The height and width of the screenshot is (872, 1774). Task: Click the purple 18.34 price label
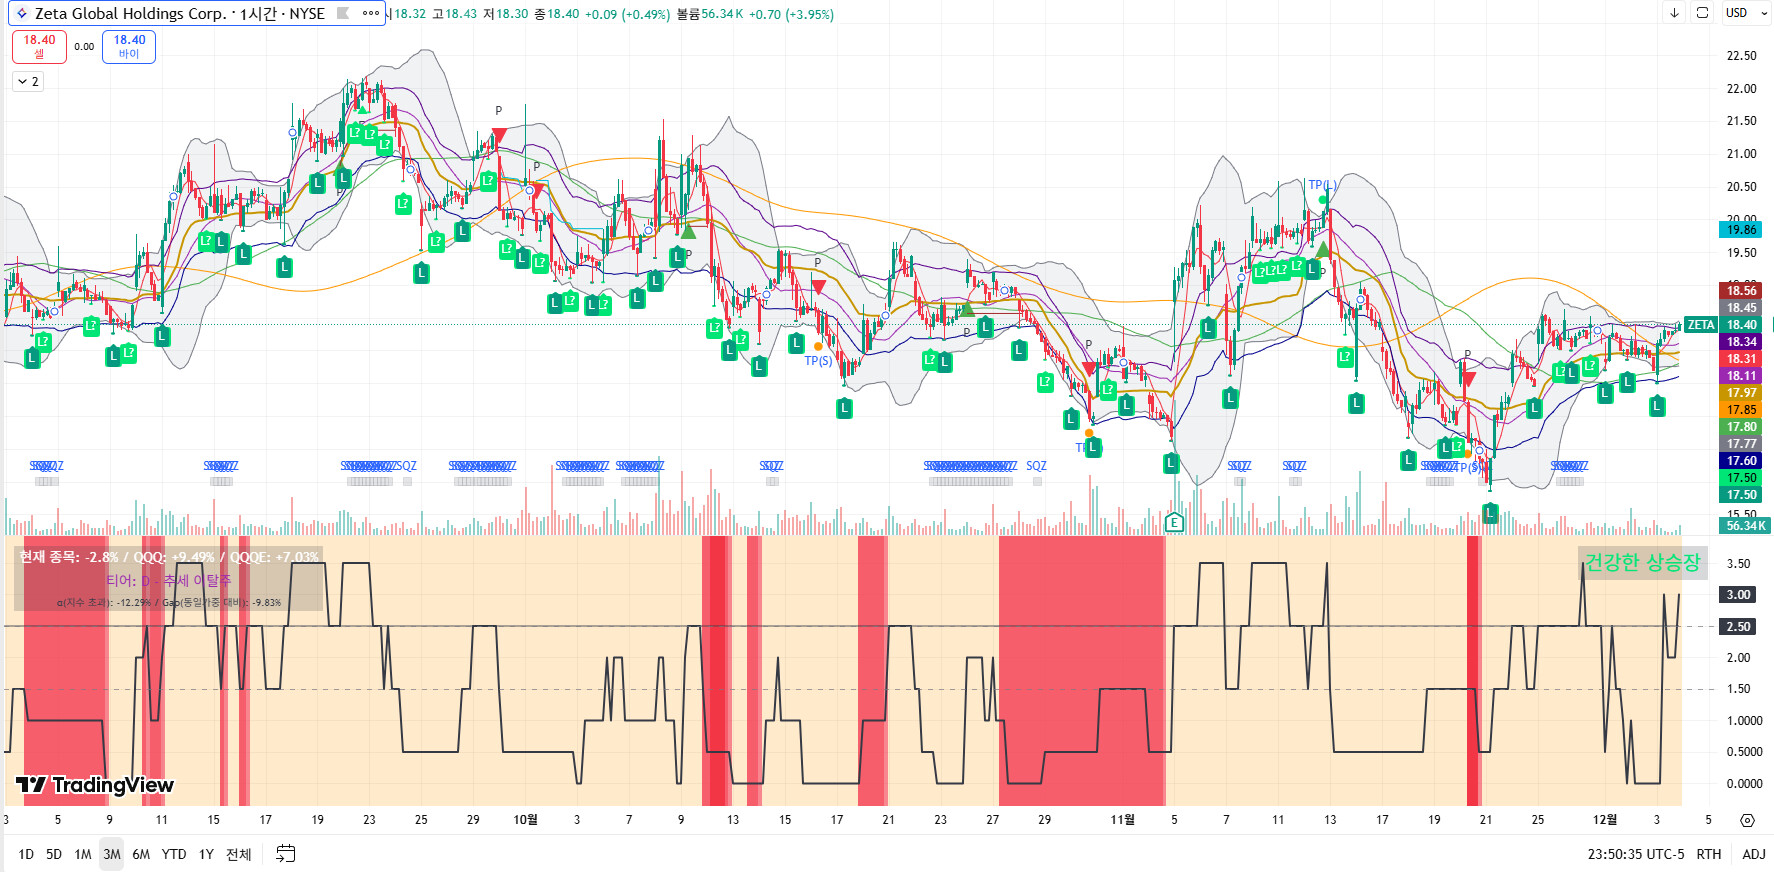click(x=1741, y=342)
